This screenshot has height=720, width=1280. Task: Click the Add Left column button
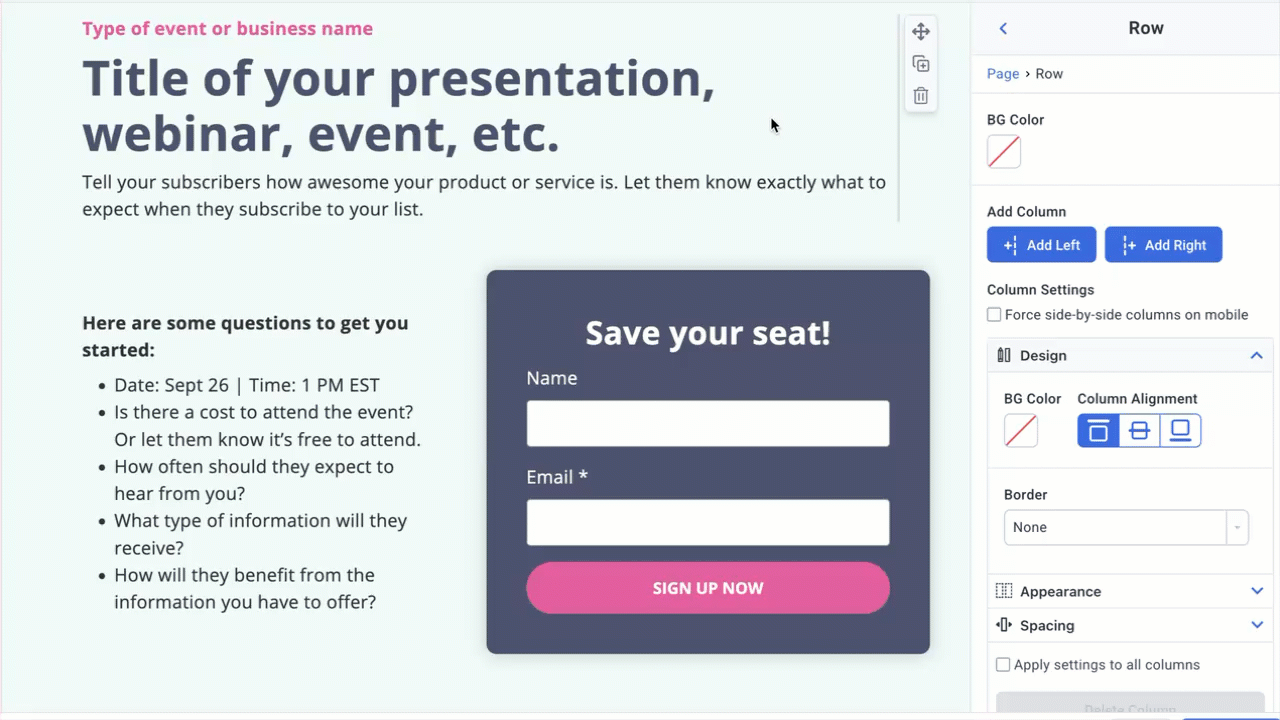(x=1041, y=244)
